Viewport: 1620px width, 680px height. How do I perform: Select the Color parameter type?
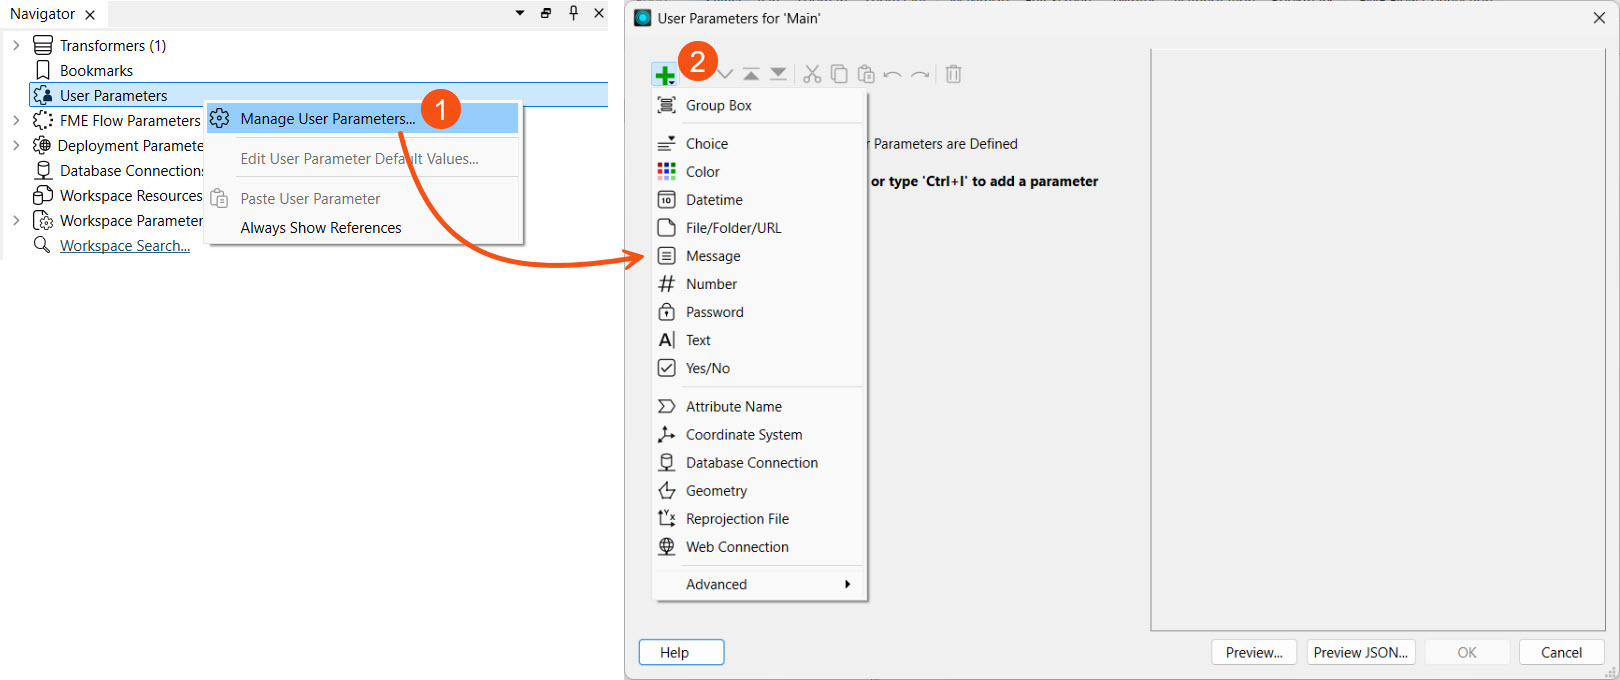[702, 172]
